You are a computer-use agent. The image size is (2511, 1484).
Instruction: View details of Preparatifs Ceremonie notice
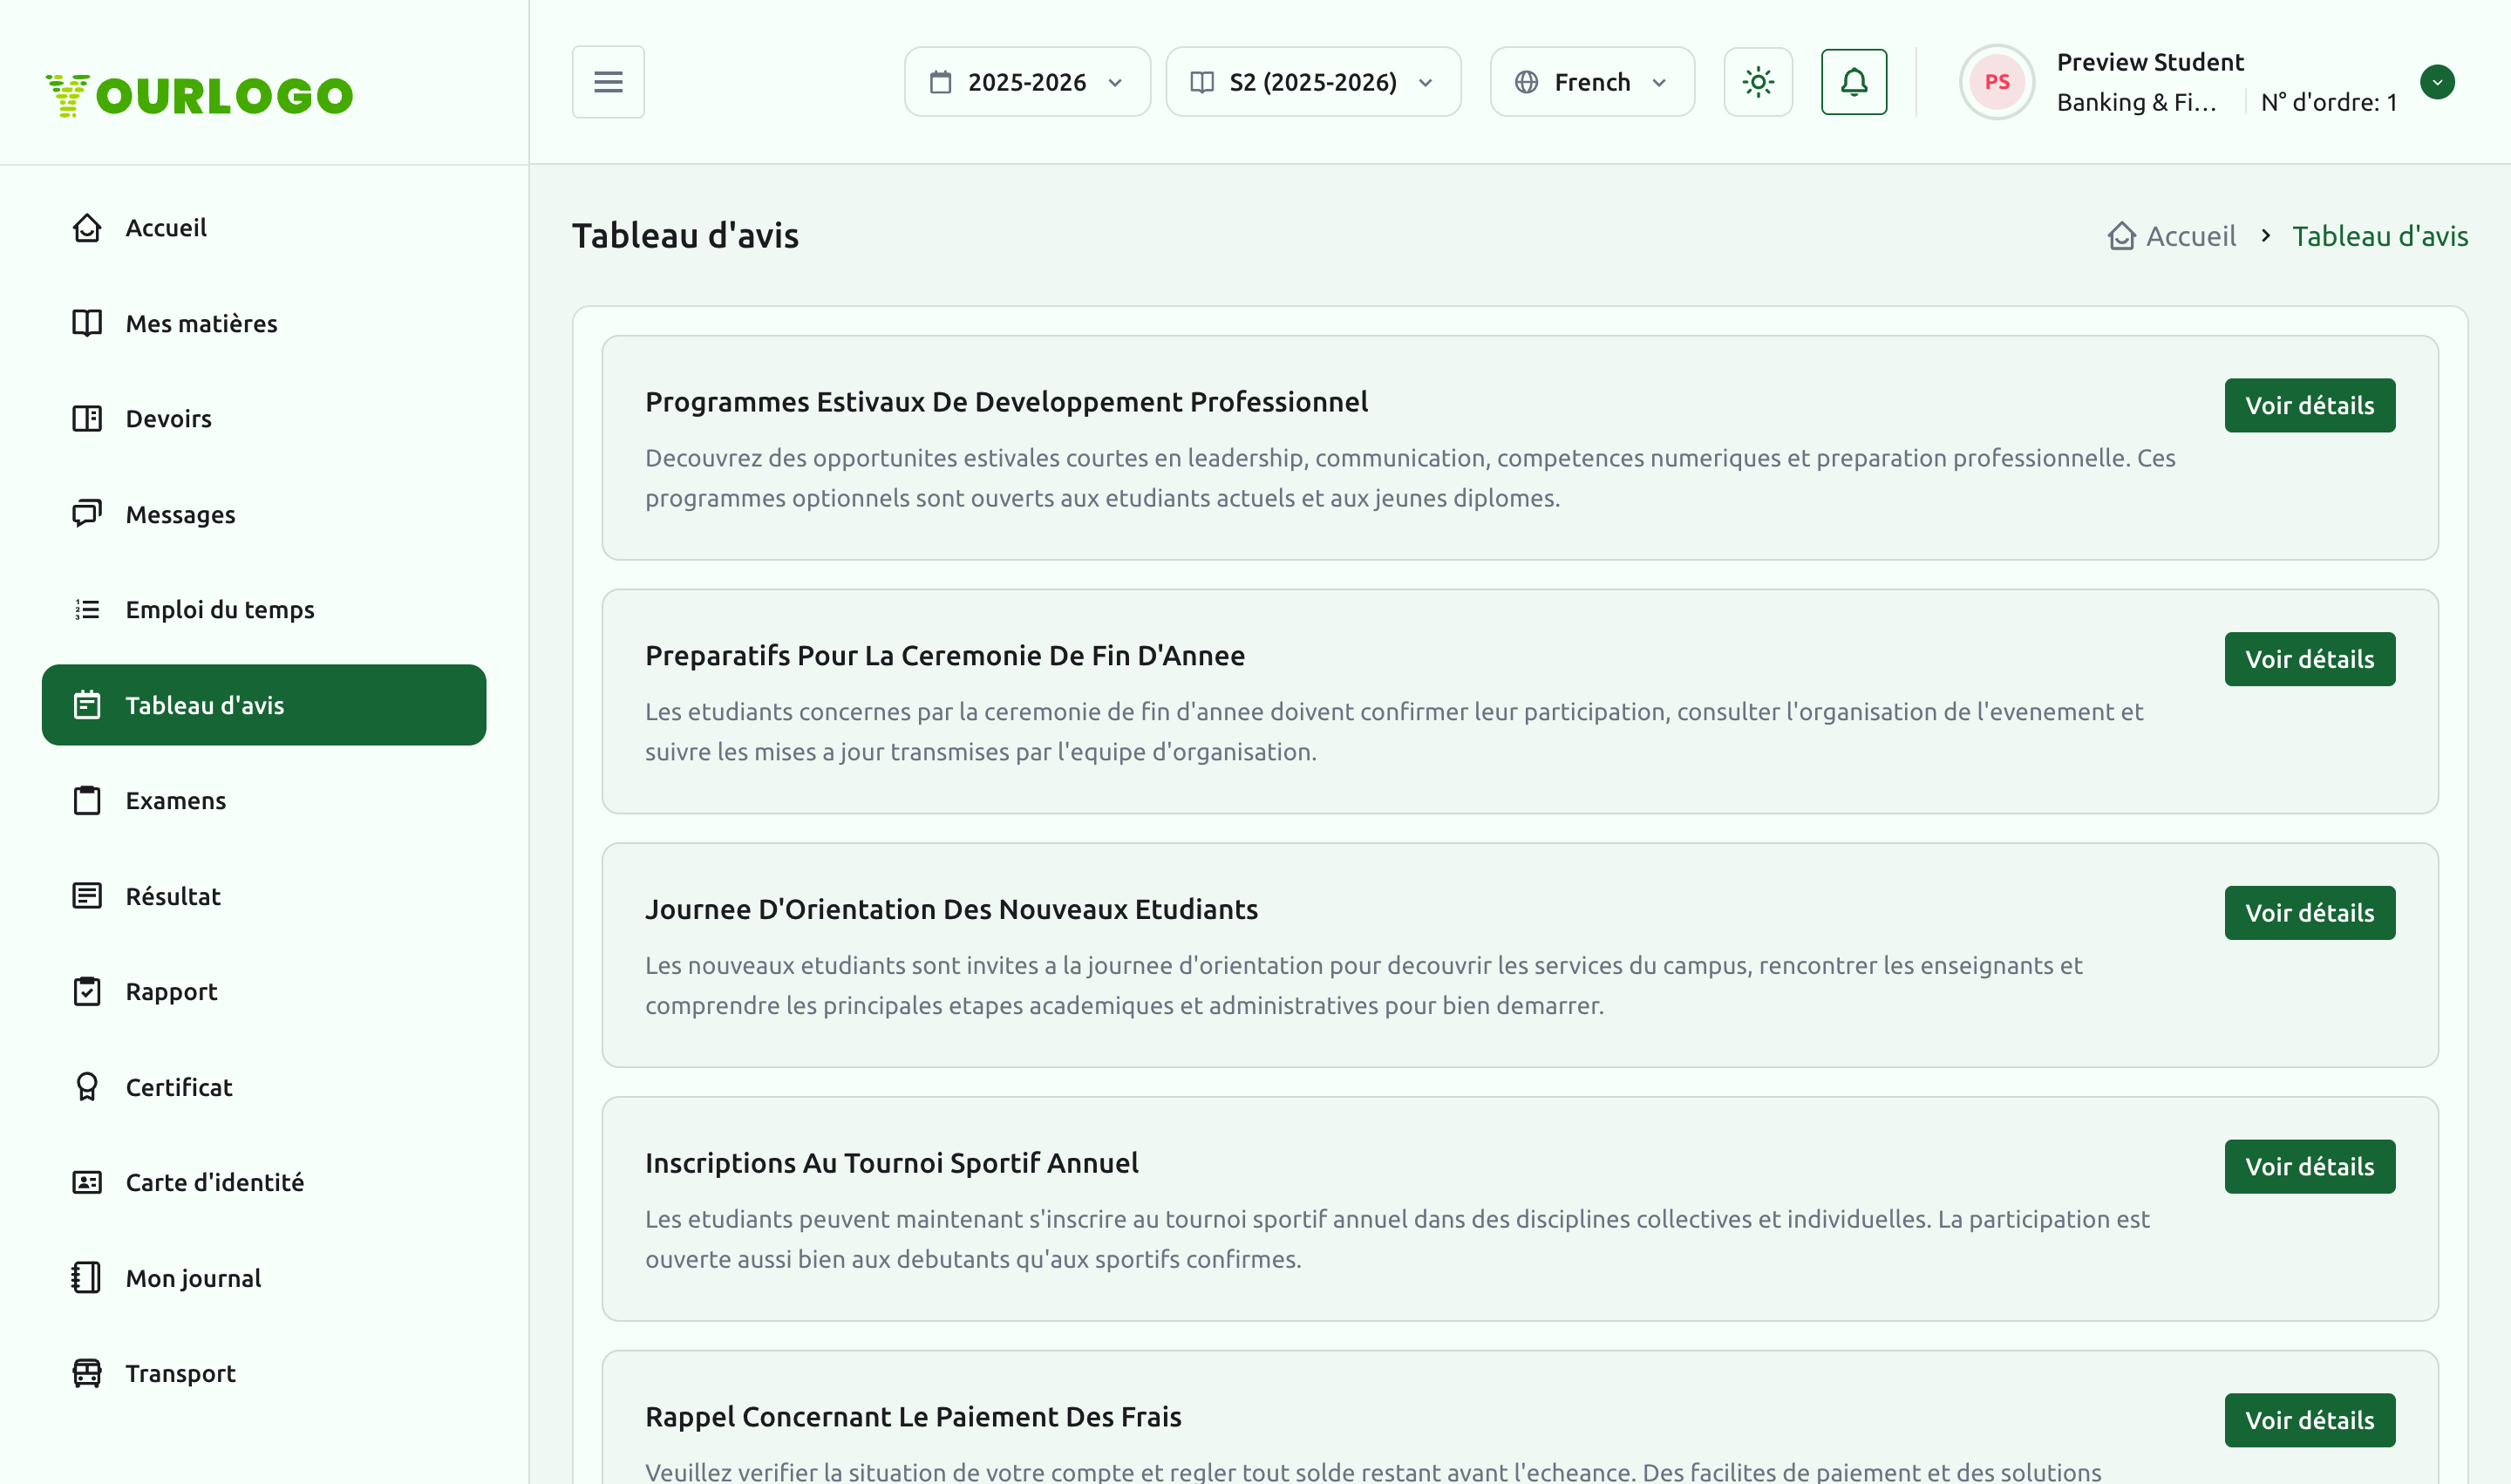[x=2309, y=659]
